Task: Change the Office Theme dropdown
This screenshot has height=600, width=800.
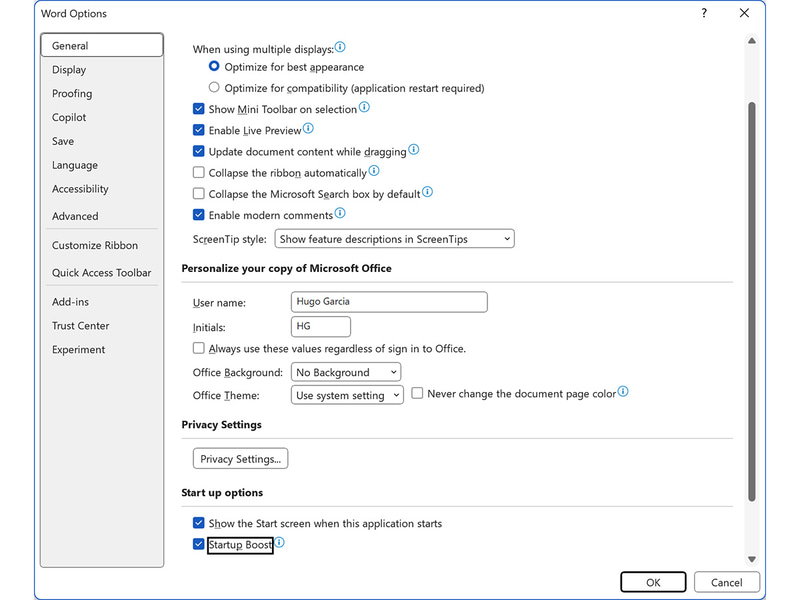Action: [345, 394]
